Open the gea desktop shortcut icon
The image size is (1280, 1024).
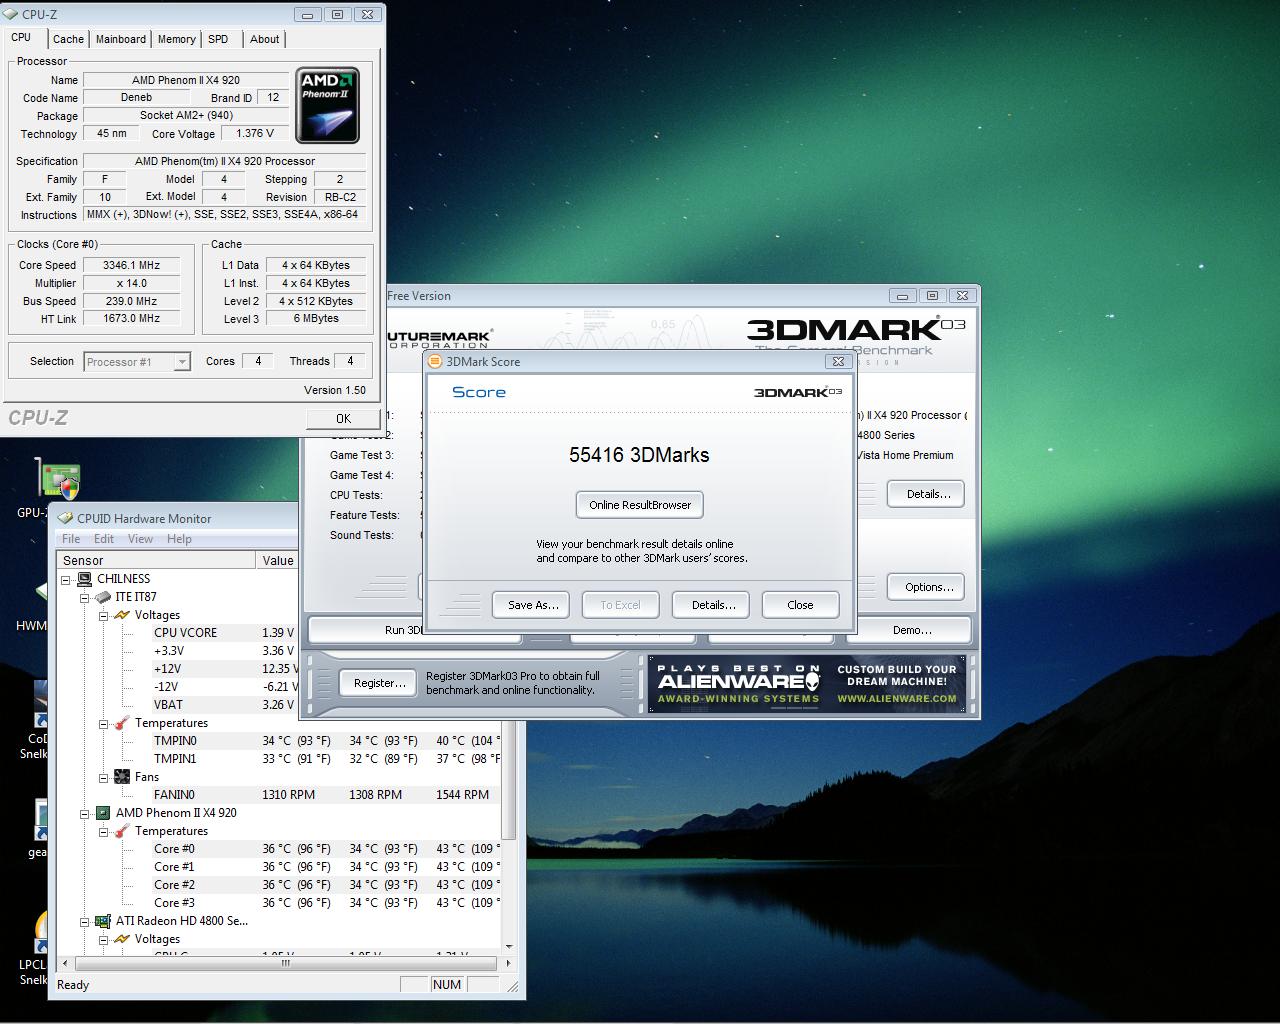(x=40, y=820)
